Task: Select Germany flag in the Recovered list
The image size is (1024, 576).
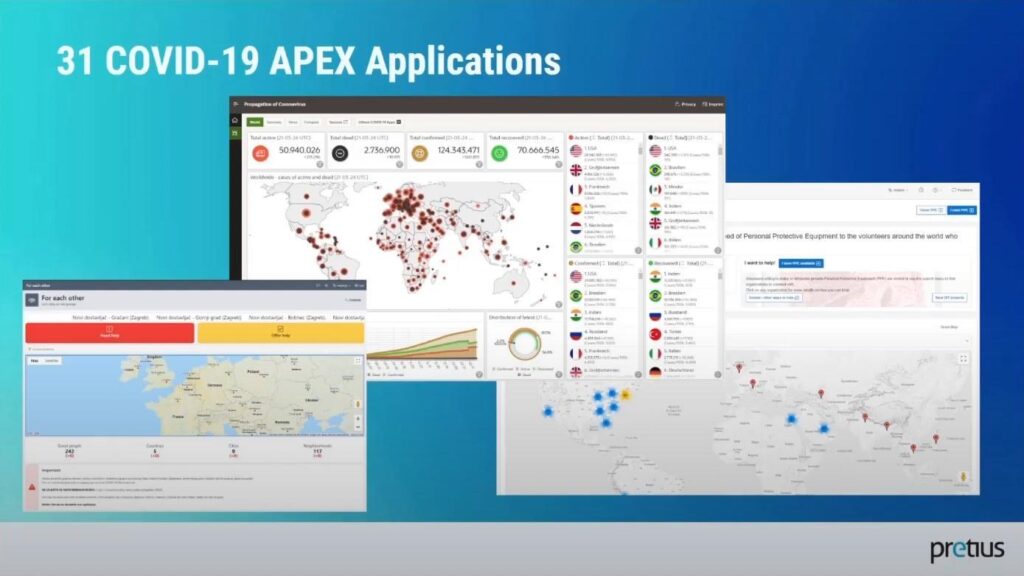Action: click(655, 372)
